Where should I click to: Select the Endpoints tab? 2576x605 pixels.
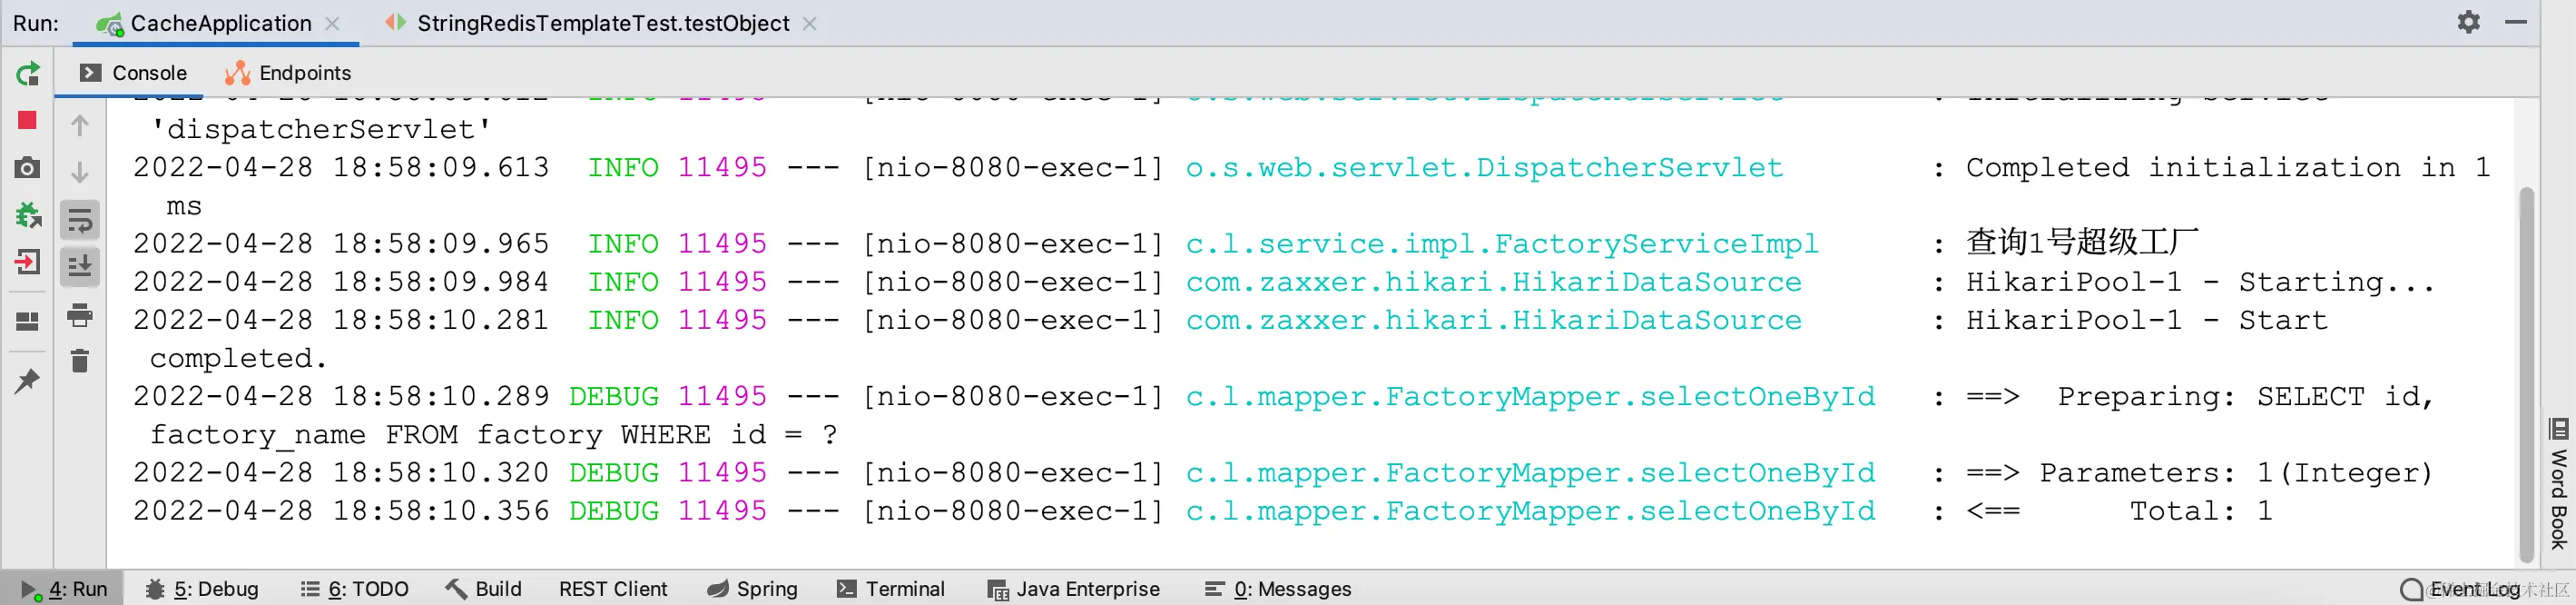pos(288,73)
